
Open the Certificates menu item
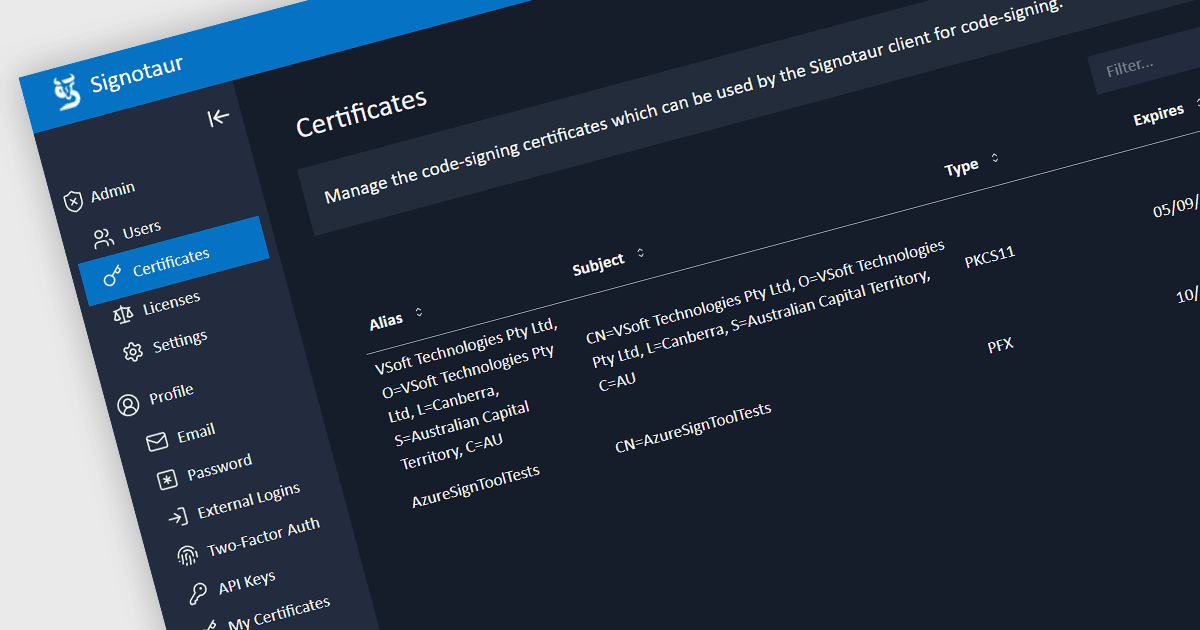174,261
